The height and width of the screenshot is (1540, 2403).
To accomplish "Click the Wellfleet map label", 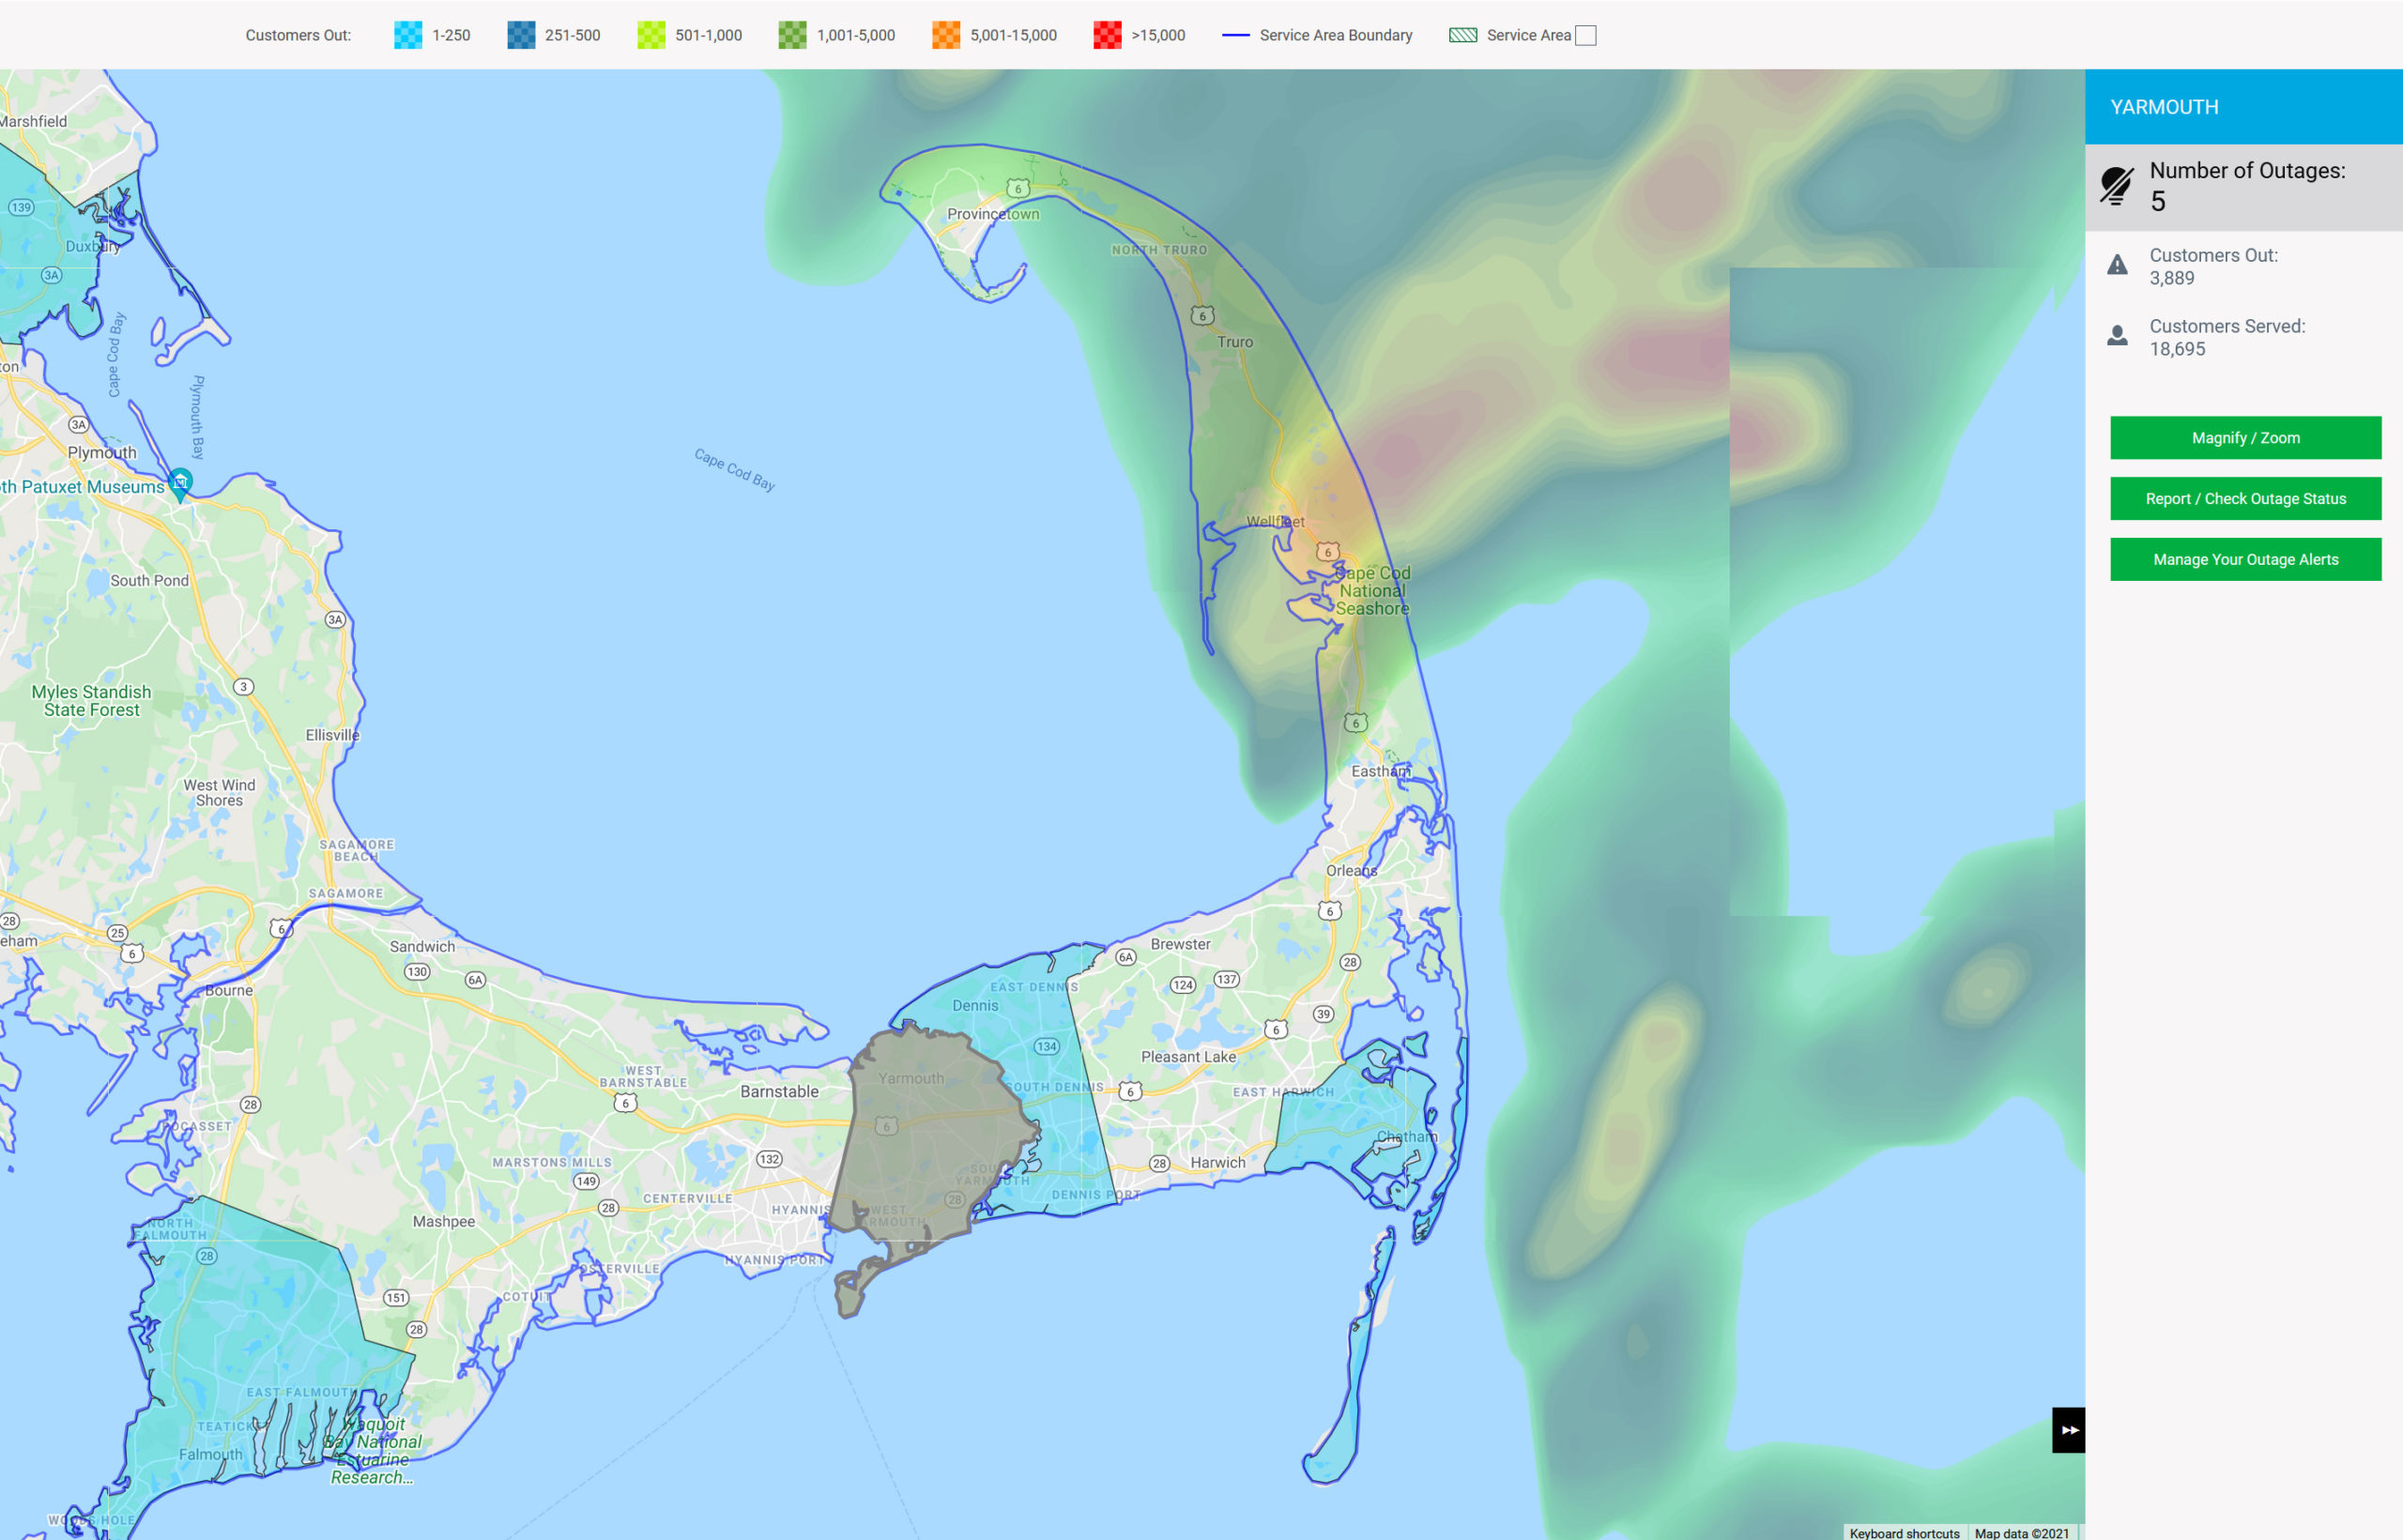I will pyautogui.click(x=1275, y=522).
